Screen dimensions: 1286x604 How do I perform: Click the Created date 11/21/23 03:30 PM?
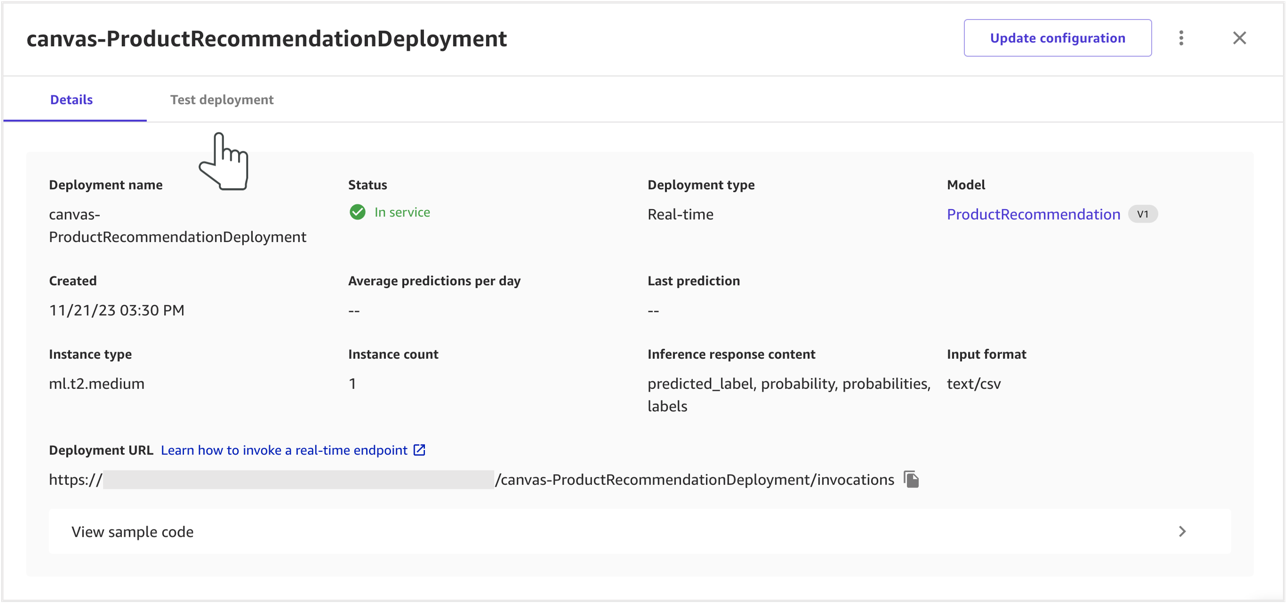click(117, 310)
